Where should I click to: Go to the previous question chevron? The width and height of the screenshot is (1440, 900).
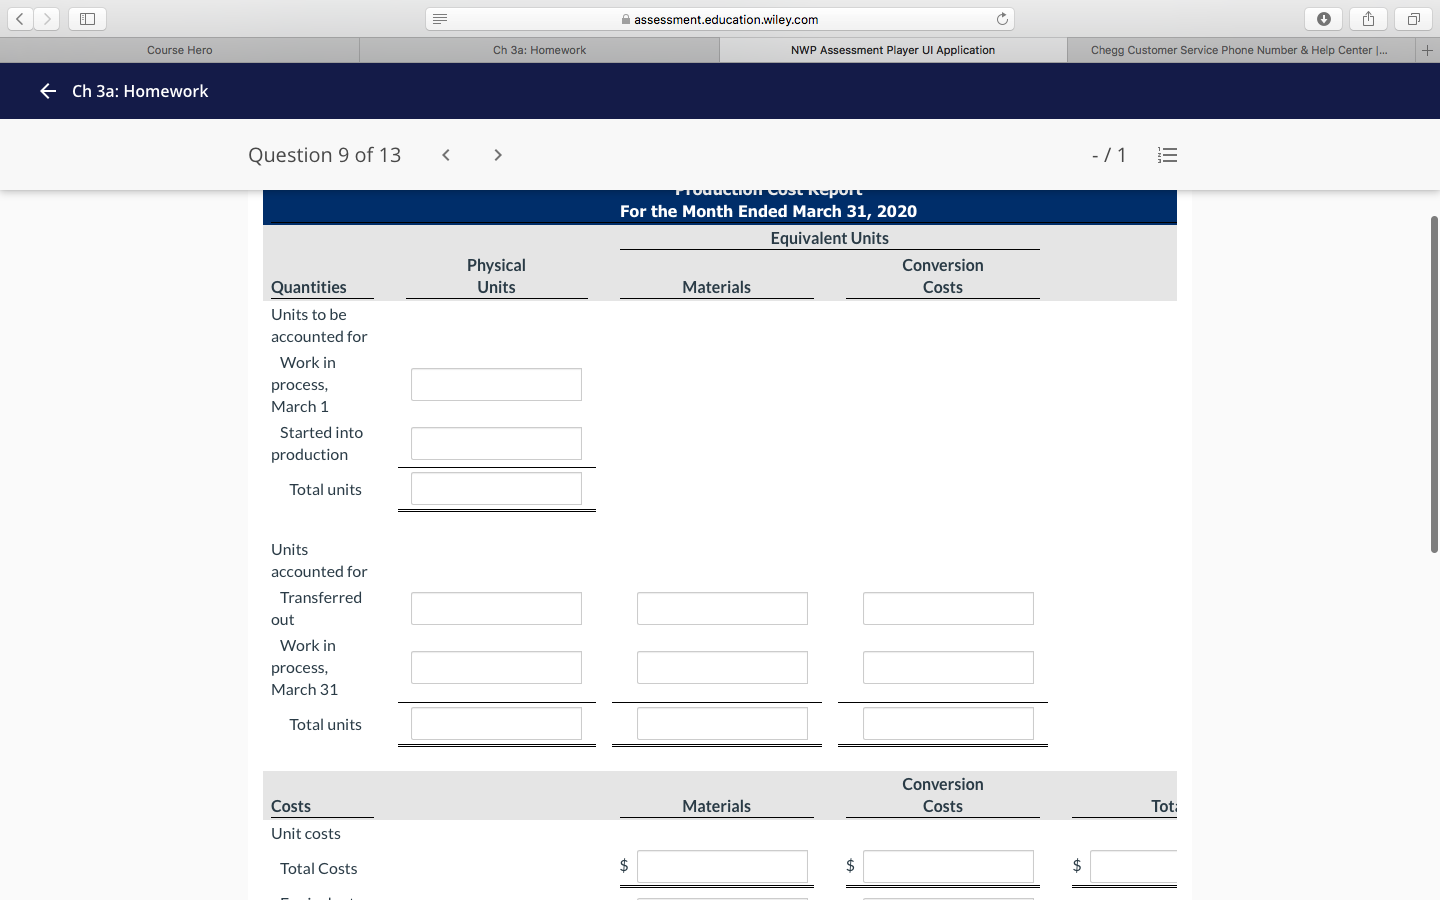[445, 155]
